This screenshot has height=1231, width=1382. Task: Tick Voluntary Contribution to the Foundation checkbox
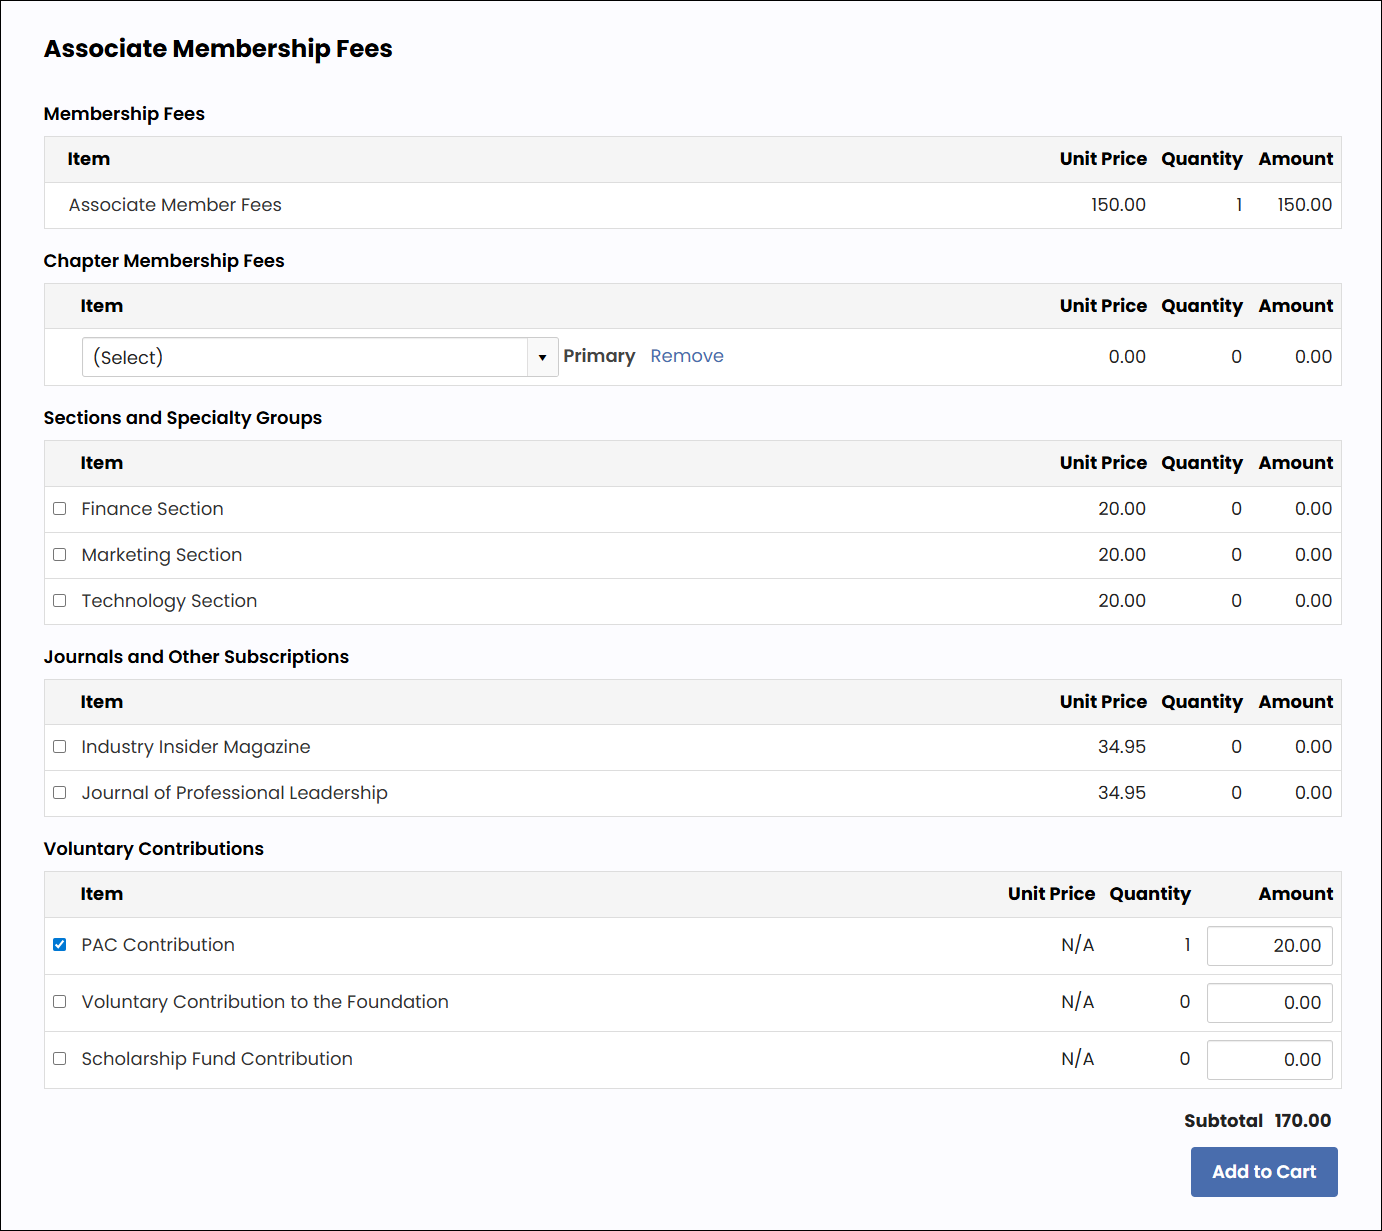tap(60, 1002)
